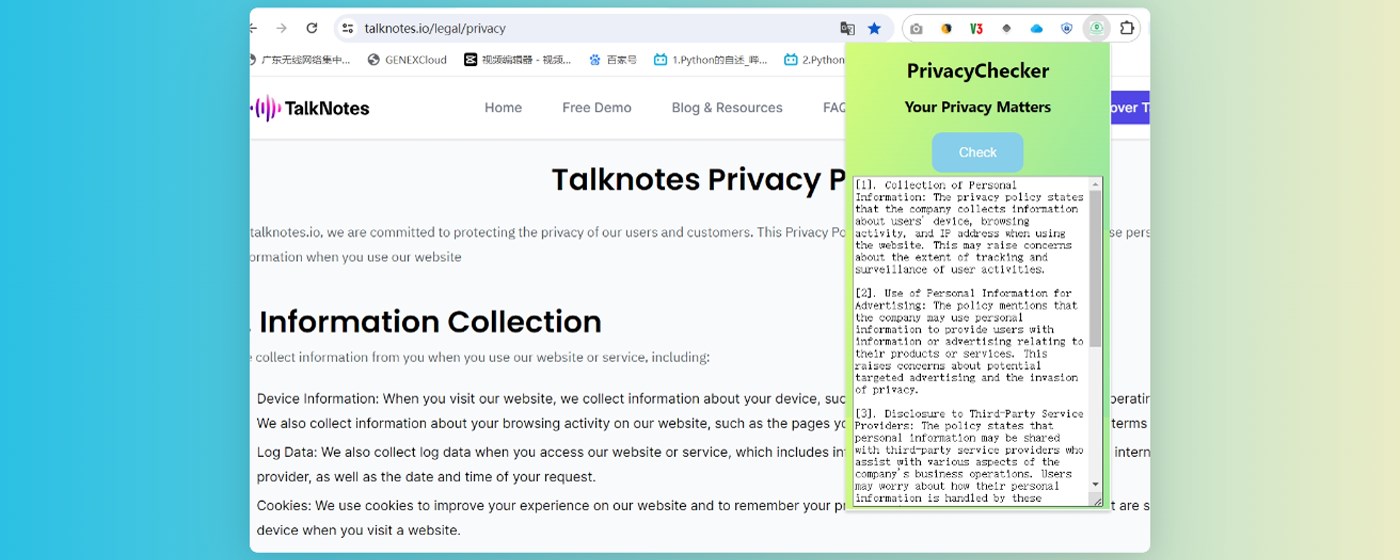Click the PrivacyChecker popup title
Viewport: 1400px width, 560px height.
coord(978,71)
